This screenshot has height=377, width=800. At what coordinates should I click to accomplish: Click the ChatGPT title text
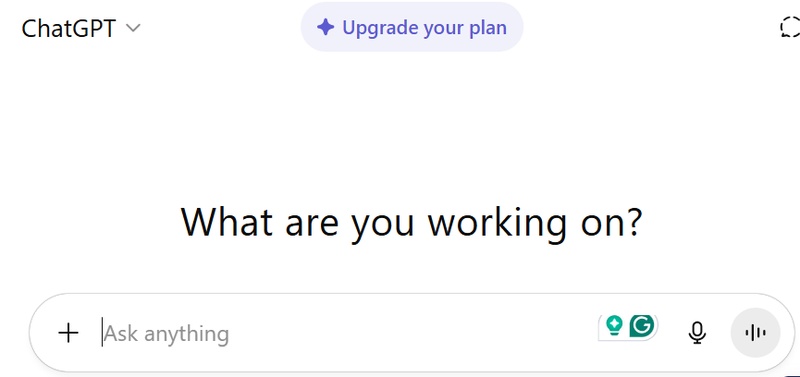(69, 29)
